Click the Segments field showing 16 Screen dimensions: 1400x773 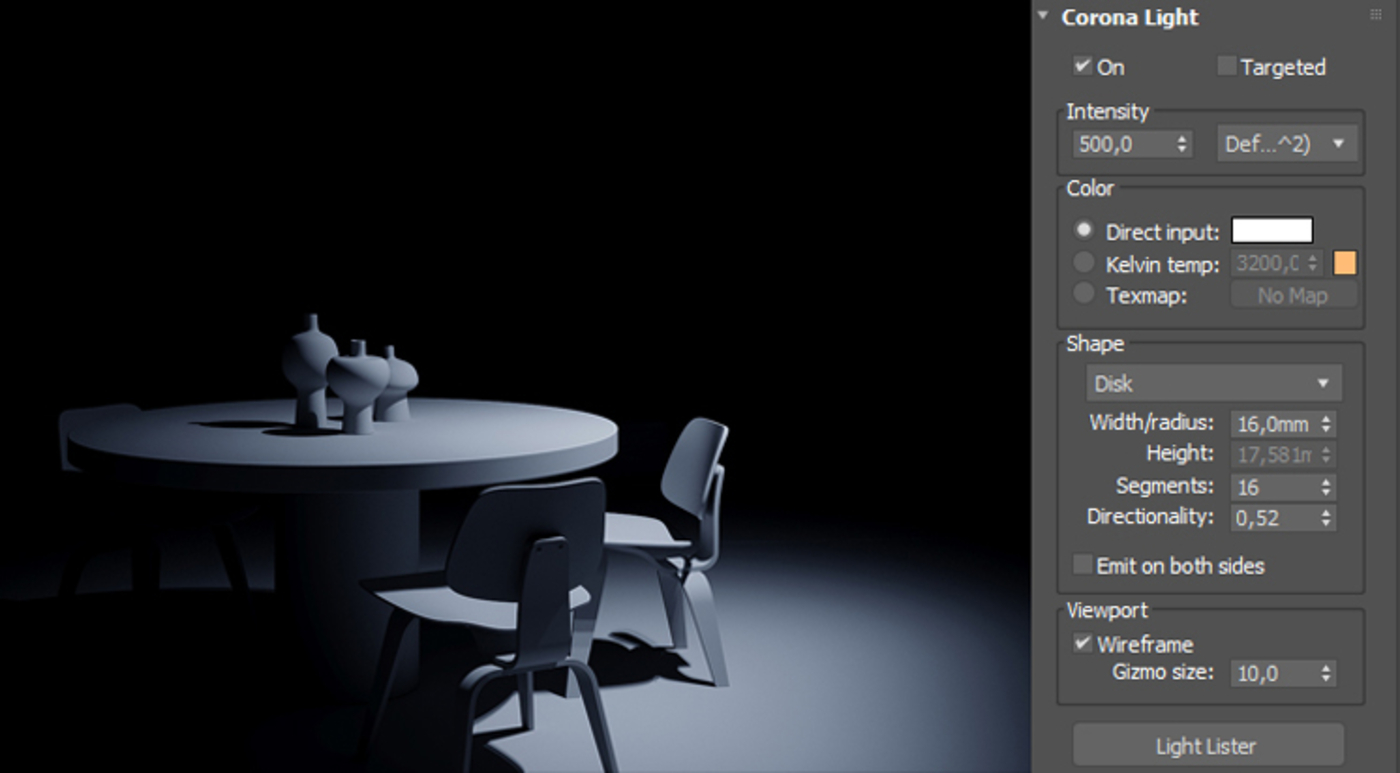point(1274,487)
